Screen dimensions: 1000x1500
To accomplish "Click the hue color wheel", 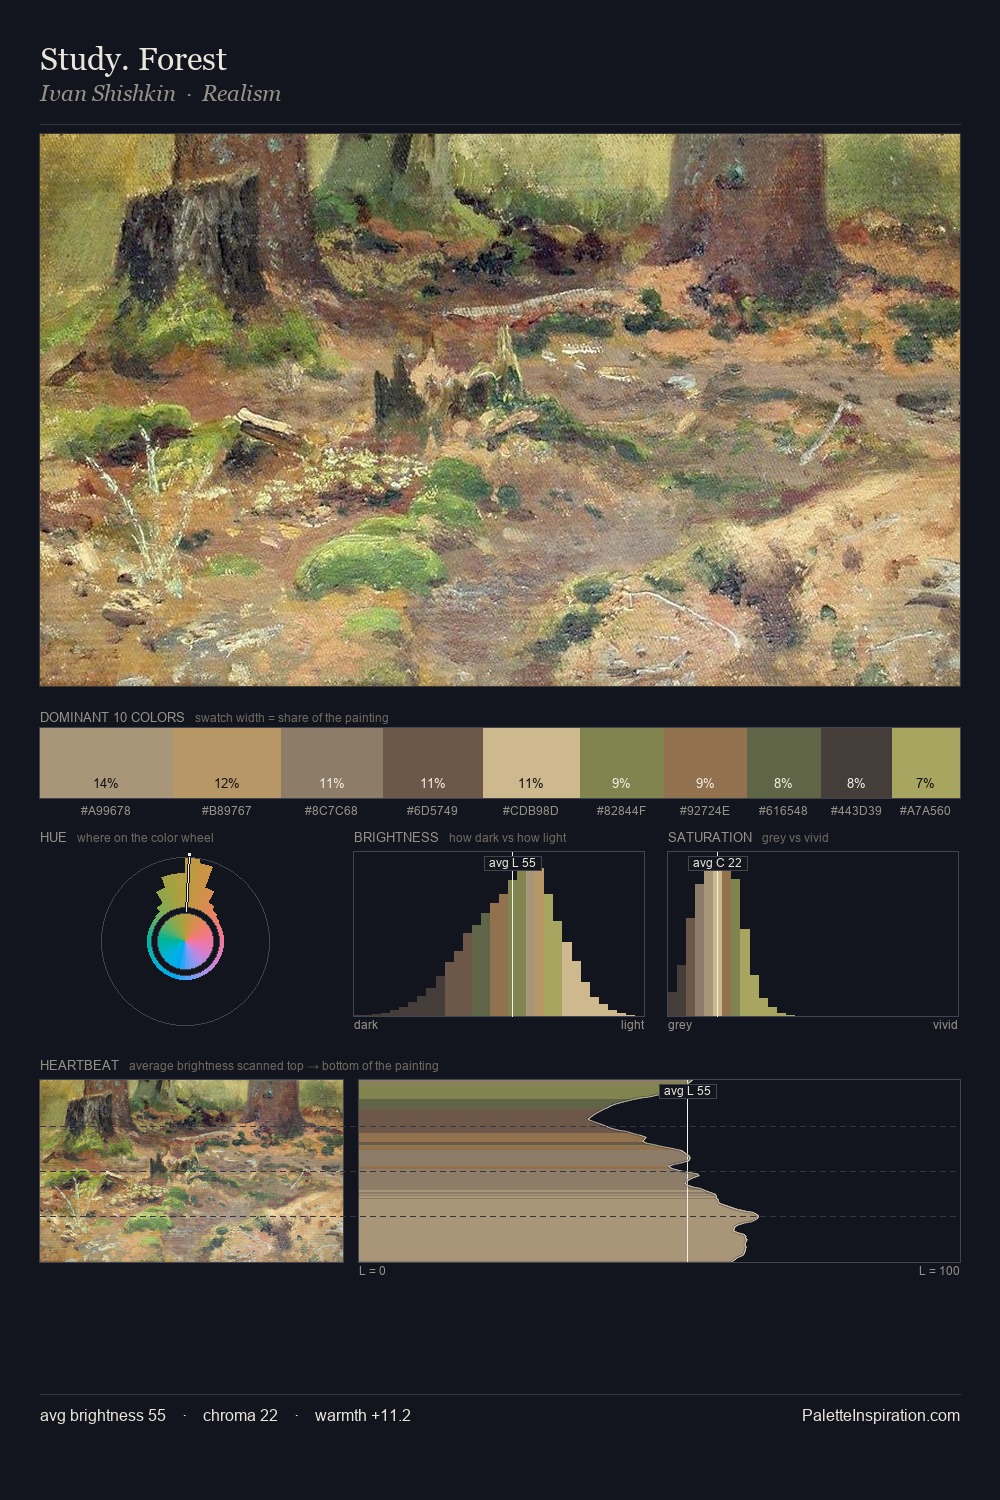I will click(x=185, y=941).
